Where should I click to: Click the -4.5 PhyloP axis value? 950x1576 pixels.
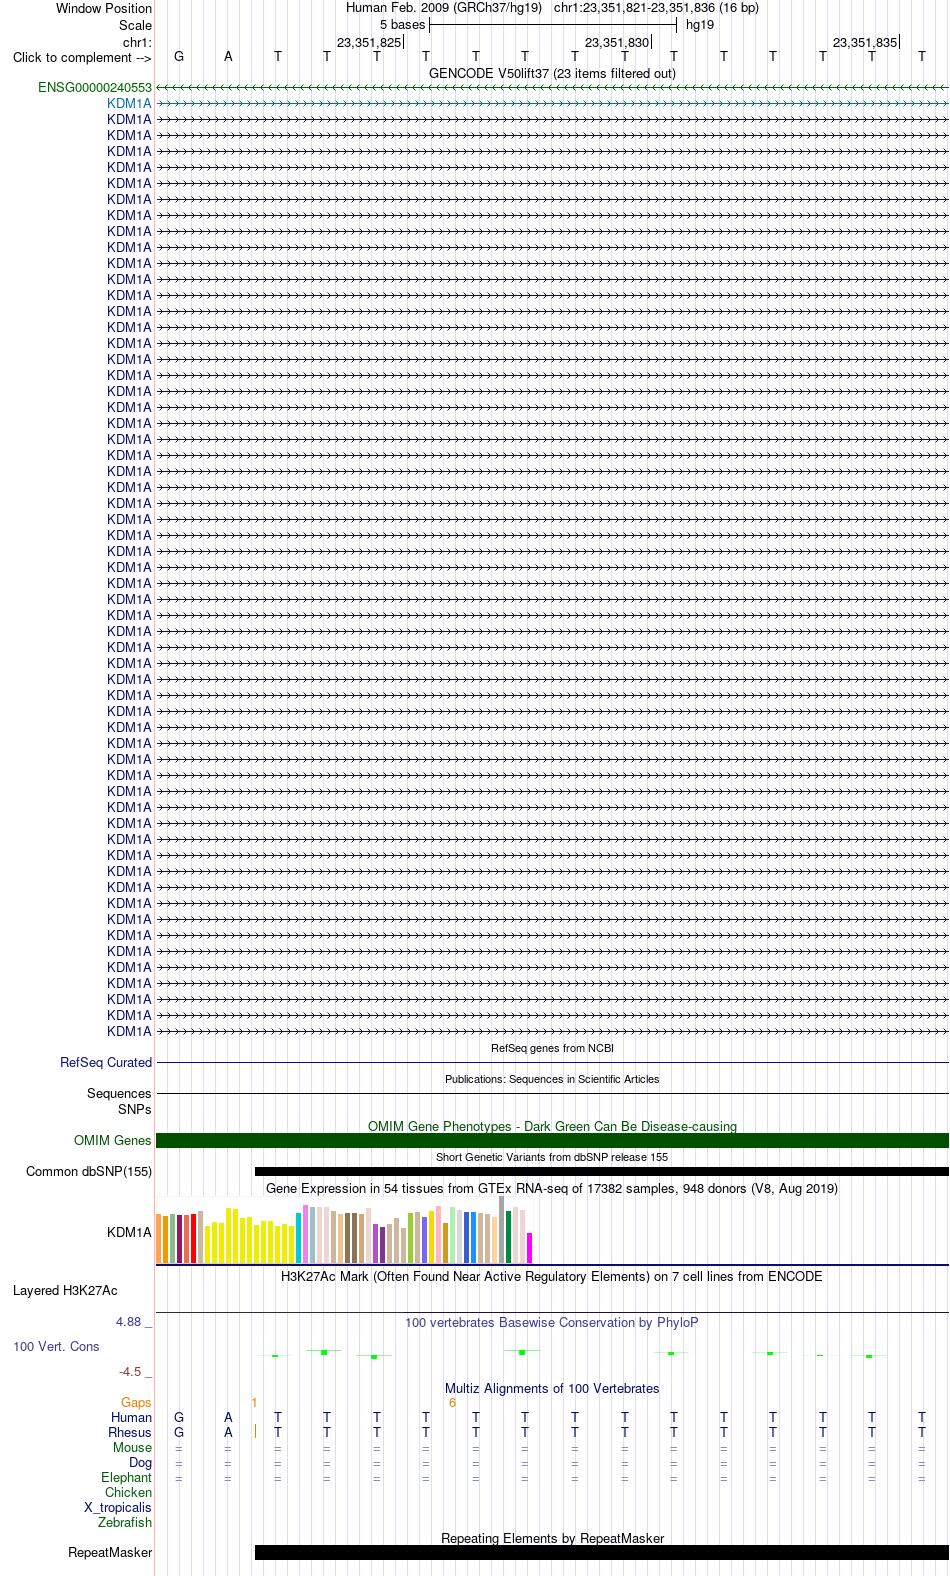pos(130,1372)
